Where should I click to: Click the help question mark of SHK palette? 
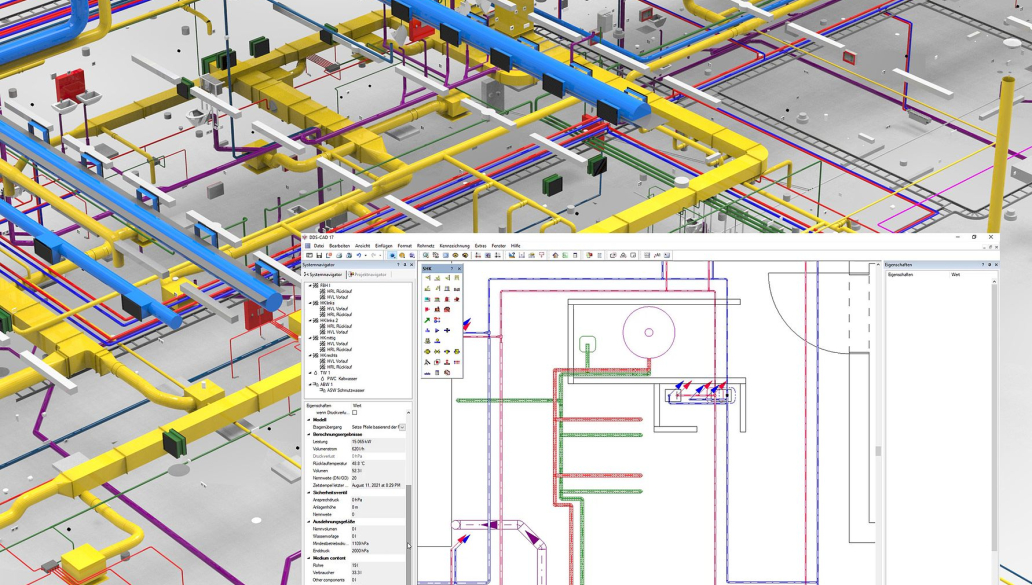pos(452,268)
